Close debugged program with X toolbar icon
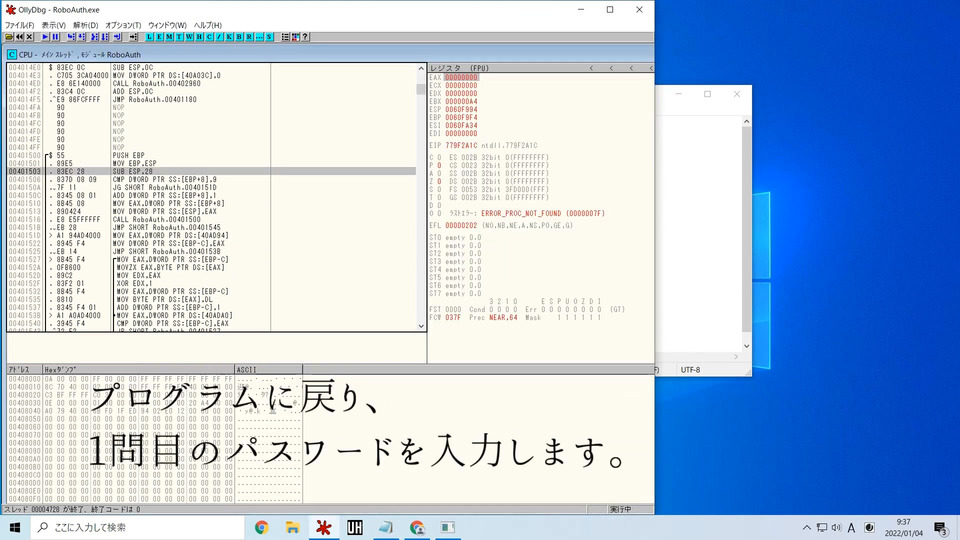Image resolution: width=960 pixels, height=540 pixels. tap(29, 37)
